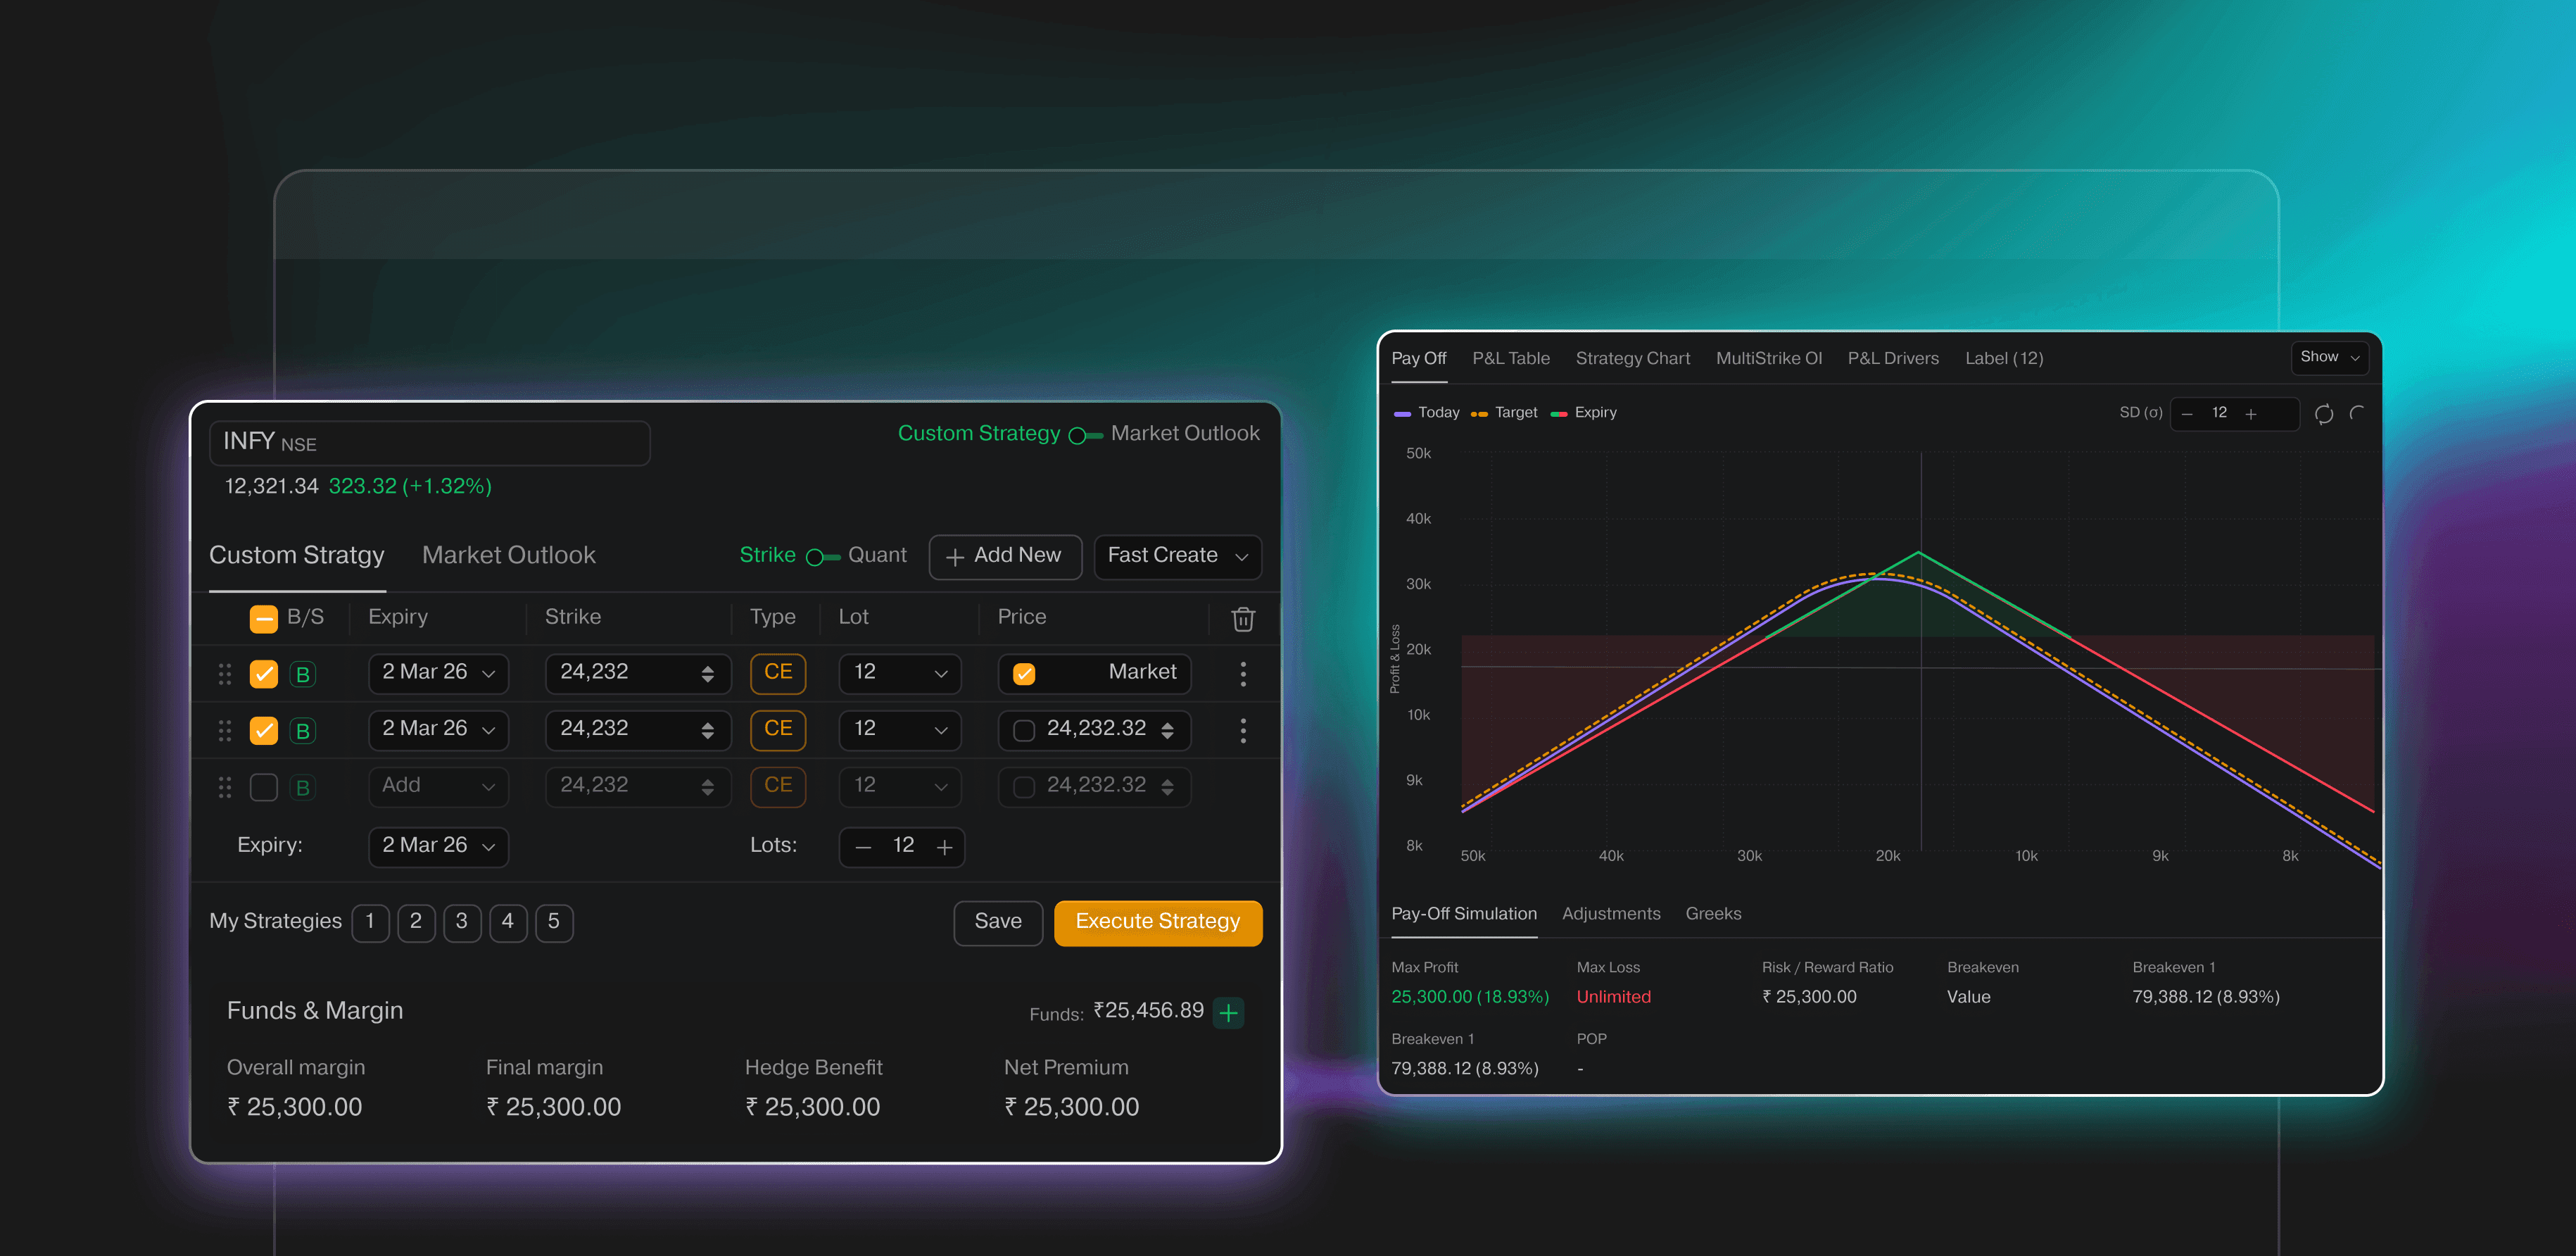Load saved strategy number 1
Viewport: 2576px width, 1256px height.
(370, 923)
